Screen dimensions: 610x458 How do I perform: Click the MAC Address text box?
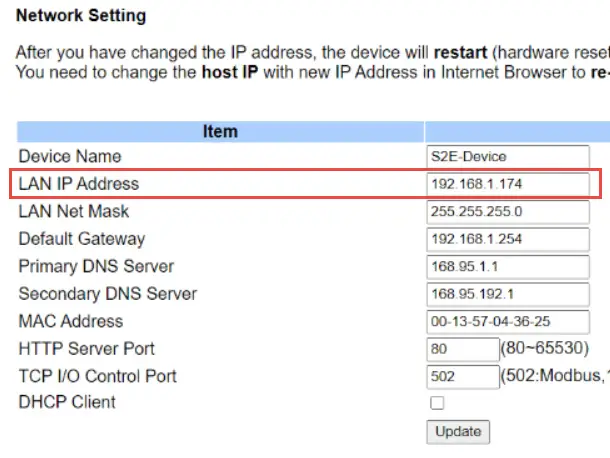(x=509, y=322)
